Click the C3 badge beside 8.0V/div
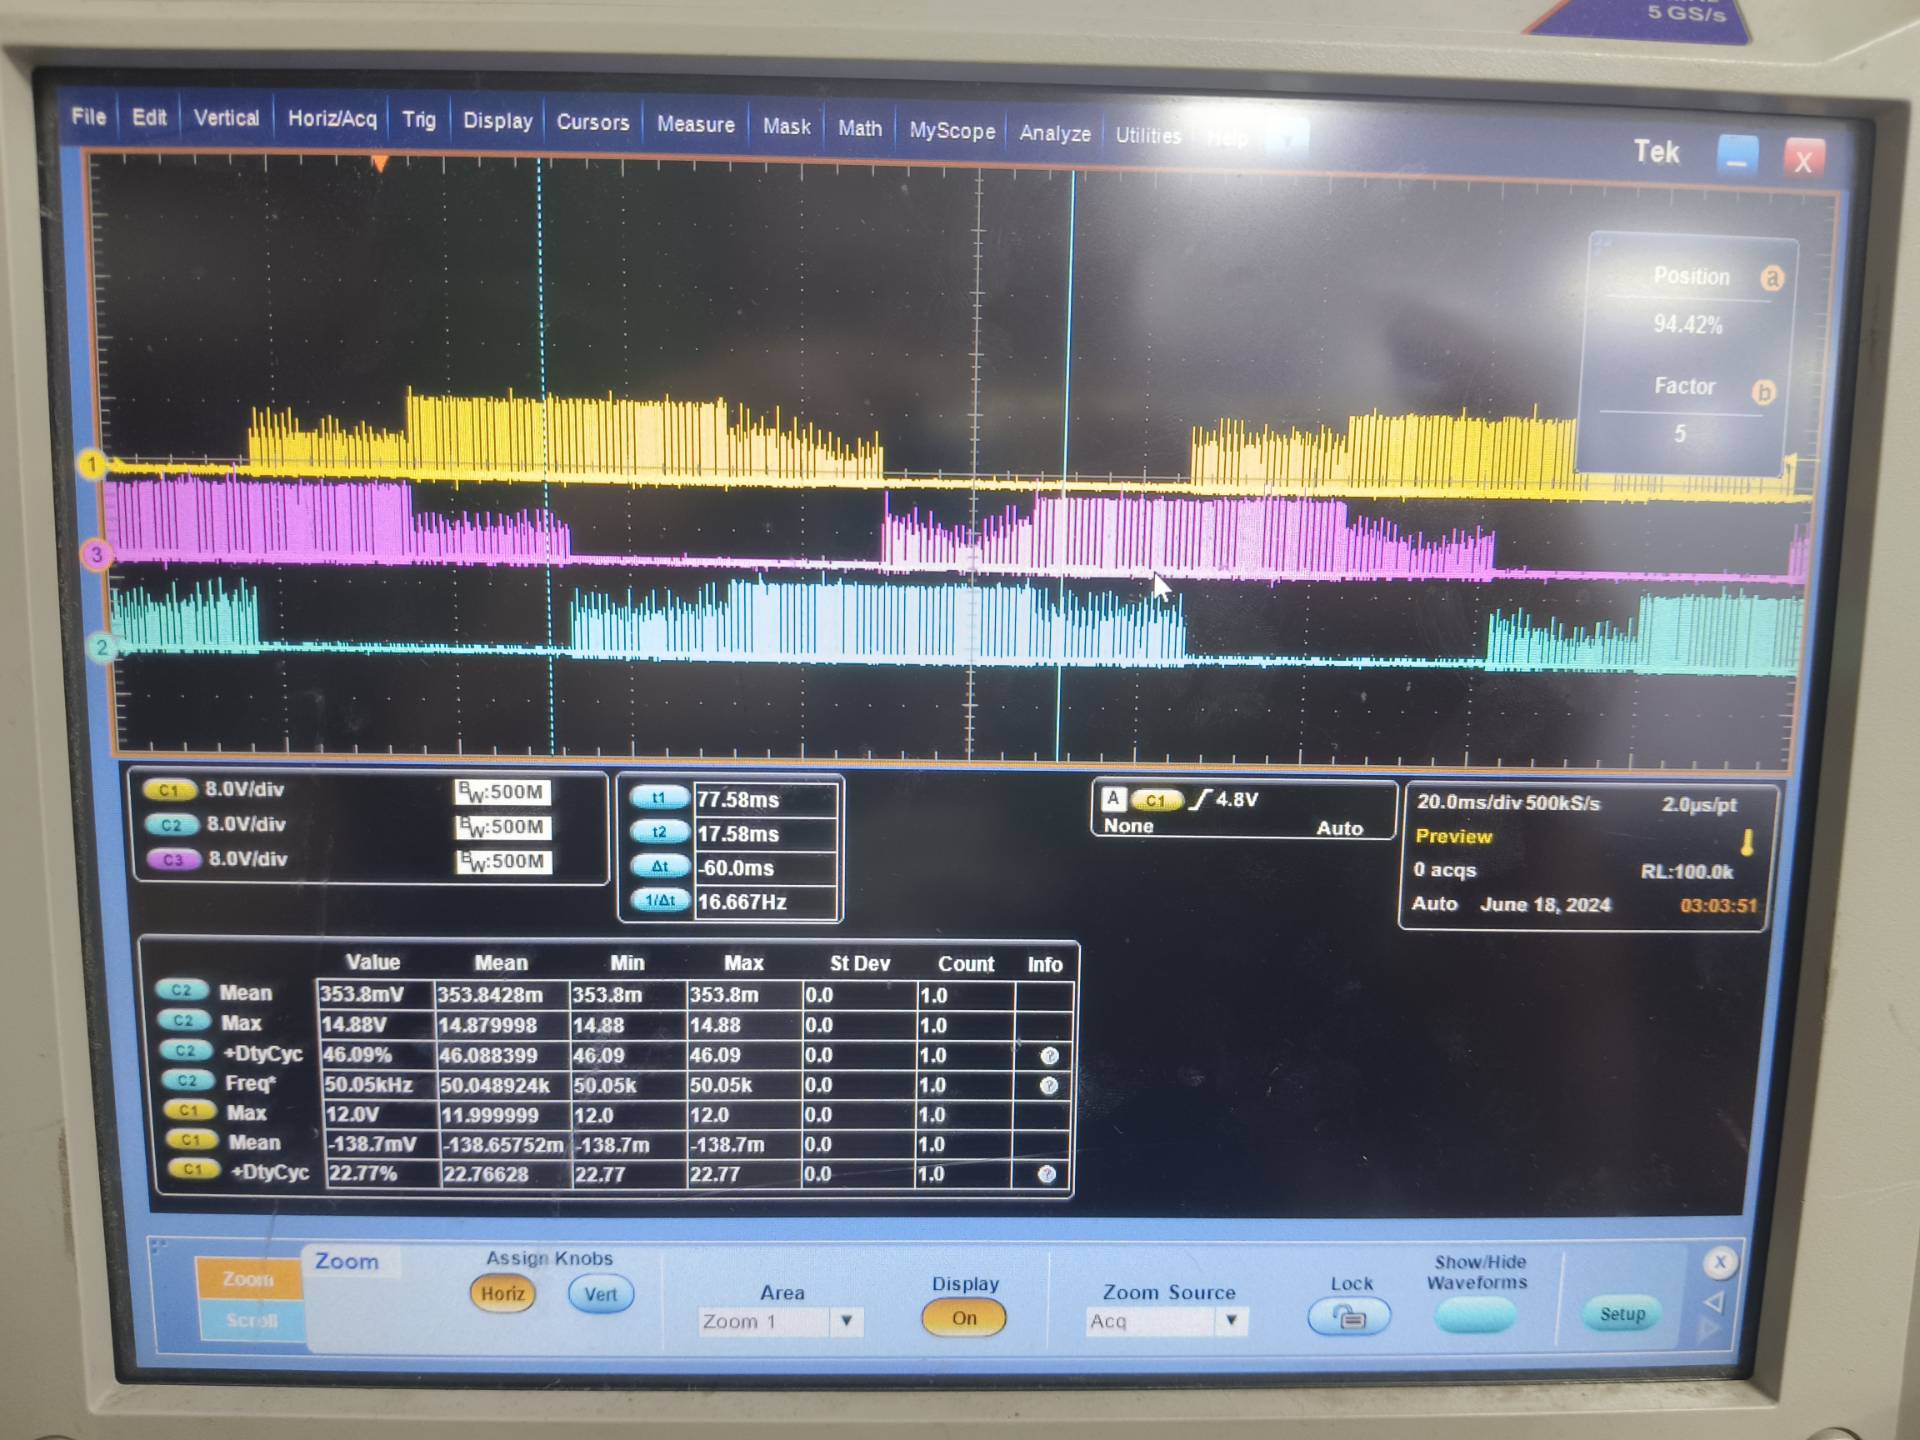Image resolution: width=1920 pixels, height=1440 pixels. tap(173, 860)
